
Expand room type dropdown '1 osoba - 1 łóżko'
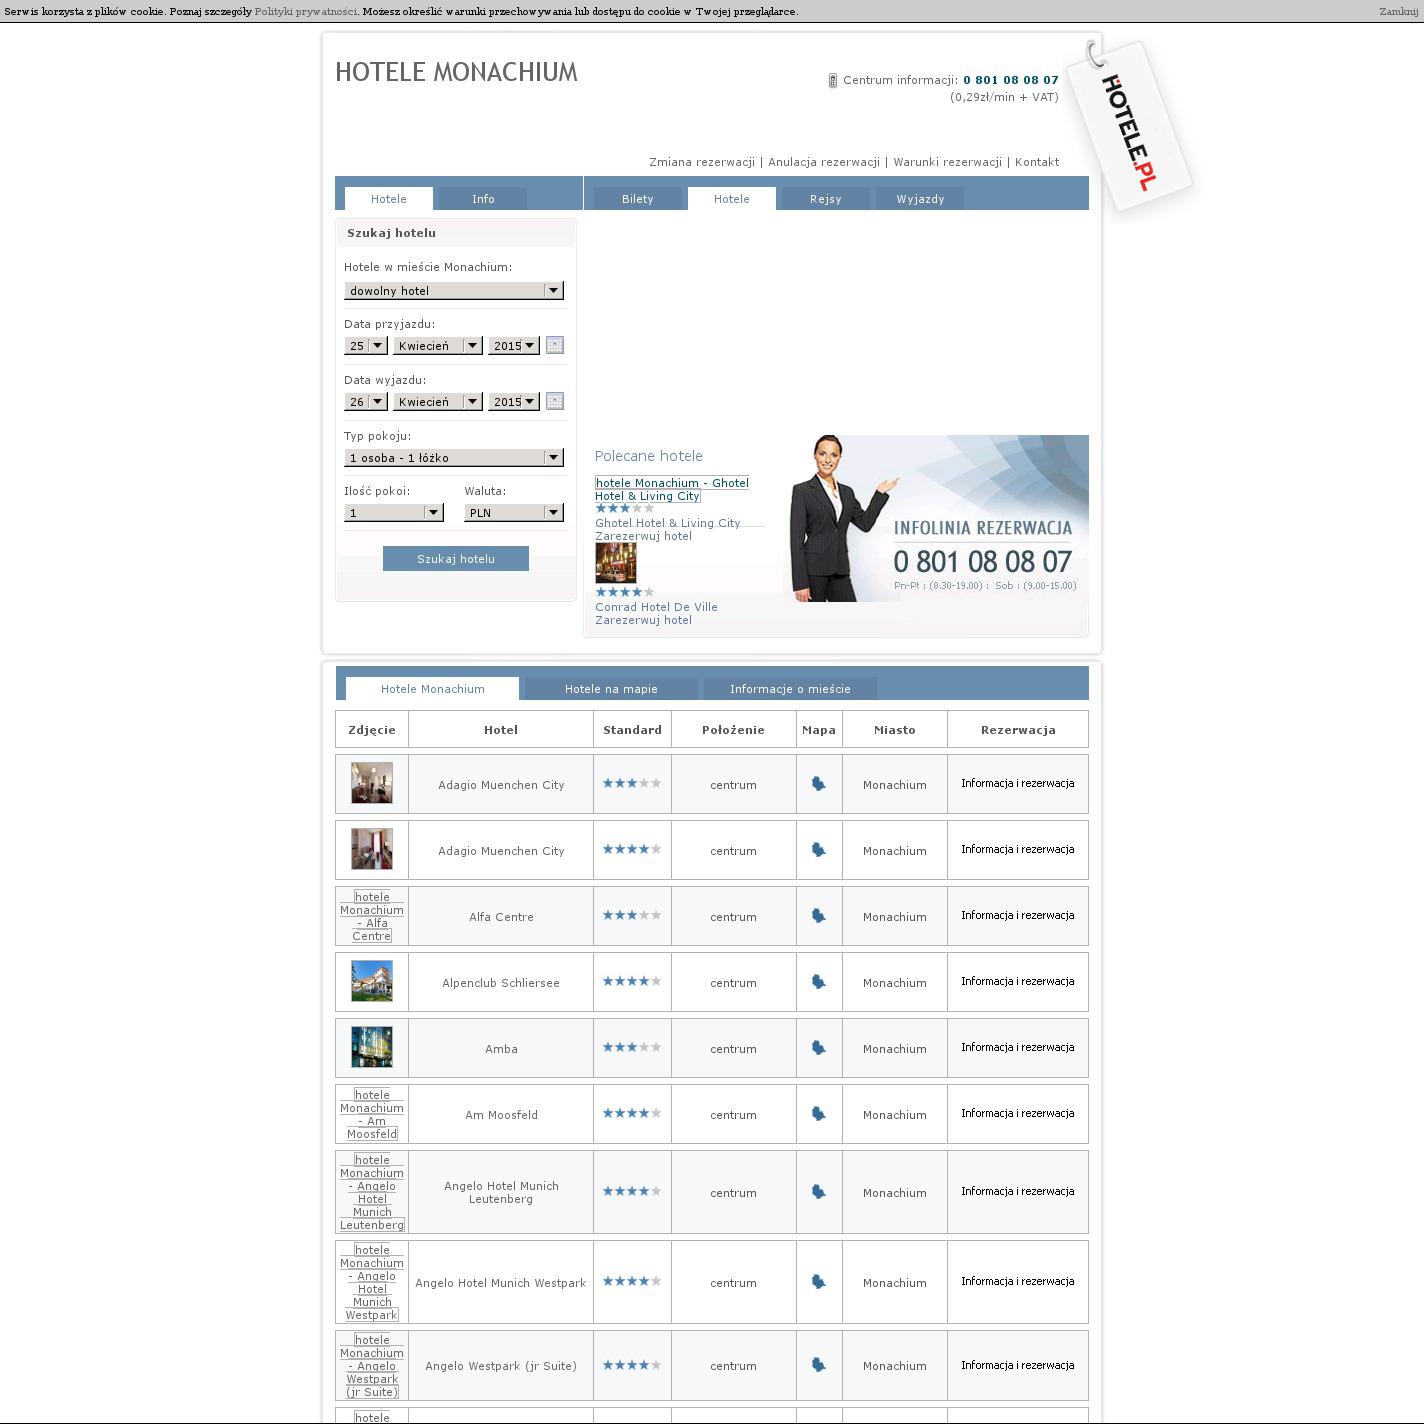pyautogui.click(x=454, y=457)
